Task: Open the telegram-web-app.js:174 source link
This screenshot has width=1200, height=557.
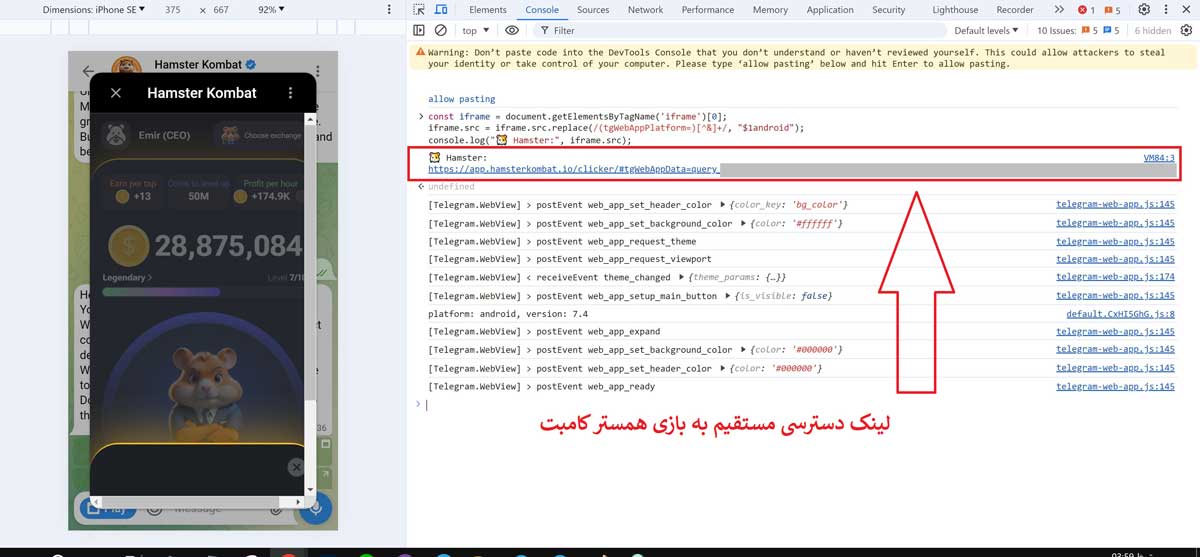Action: [x=1116, y=277]
